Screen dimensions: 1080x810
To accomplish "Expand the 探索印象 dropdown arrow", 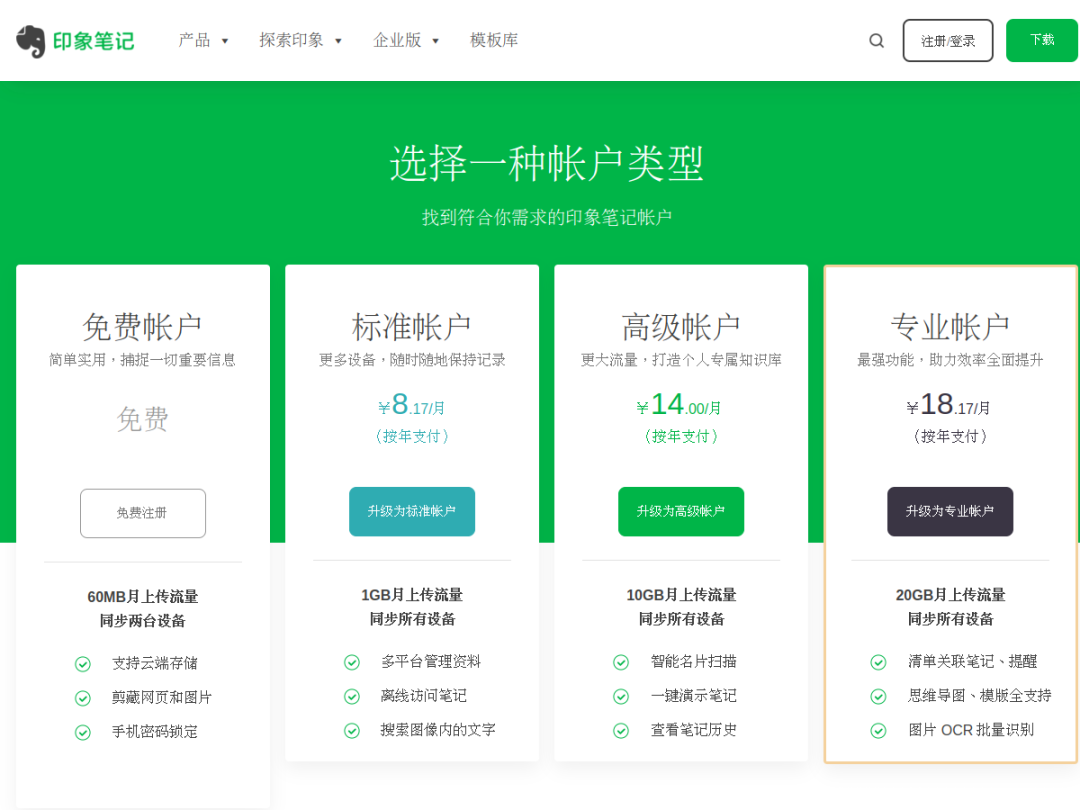I will (x=338, y=41).
